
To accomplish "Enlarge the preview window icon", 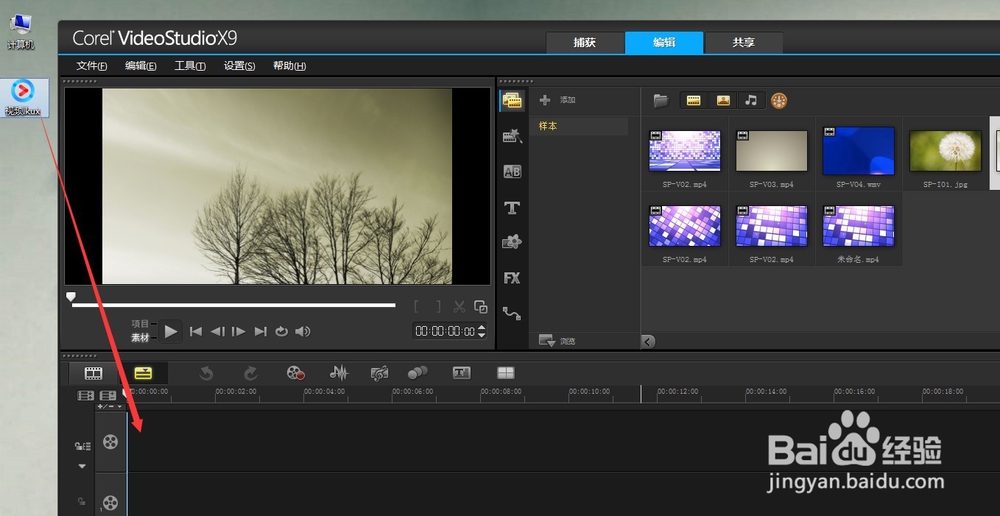I will click(x=481, y=306).
